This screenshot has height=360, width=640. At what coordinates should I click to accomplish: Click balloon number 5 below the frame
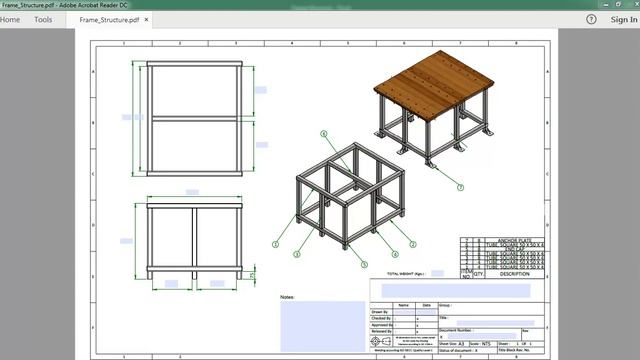pyautogui.click(x=364, y=264)
